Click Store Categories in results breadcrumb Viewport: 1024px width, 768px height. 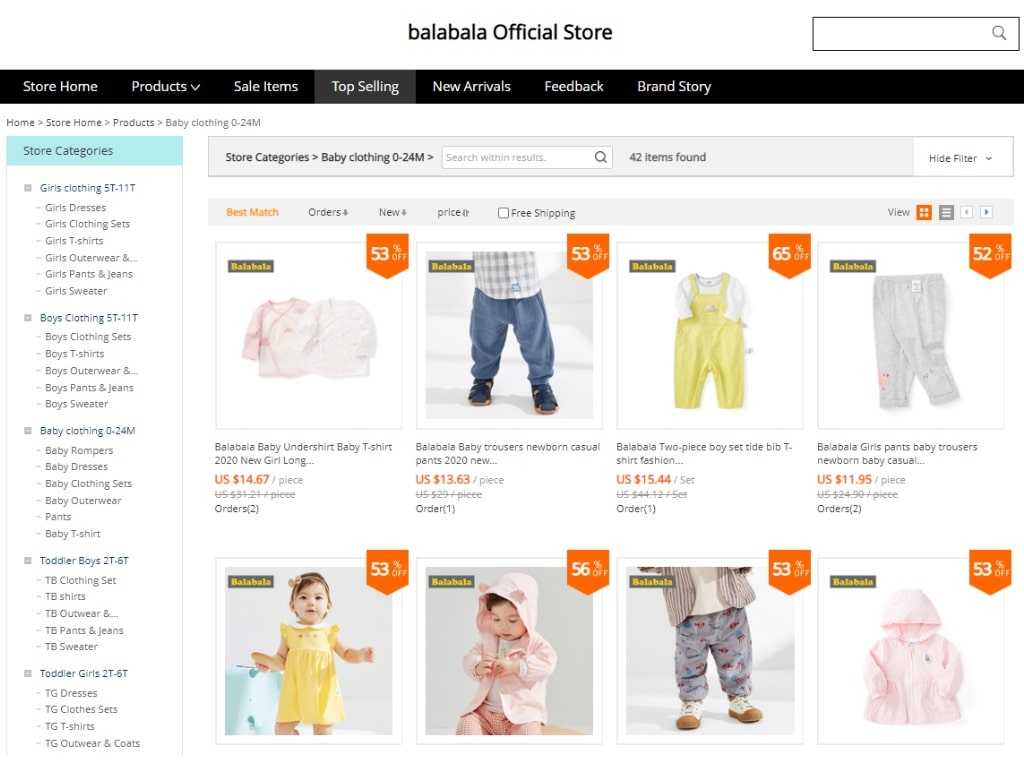266,157
